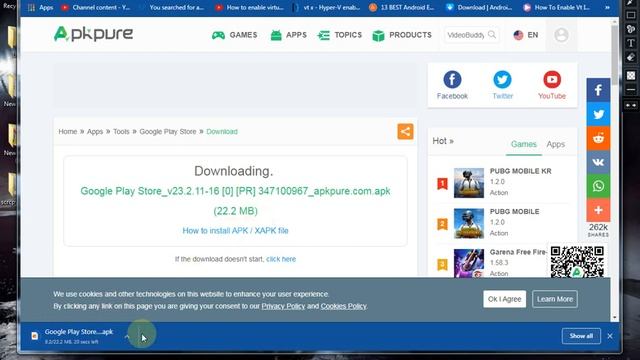Image resolution: width=640 pixels, height=360 pixels.
Task: Open the Topics menu
Action: [340, 35]
